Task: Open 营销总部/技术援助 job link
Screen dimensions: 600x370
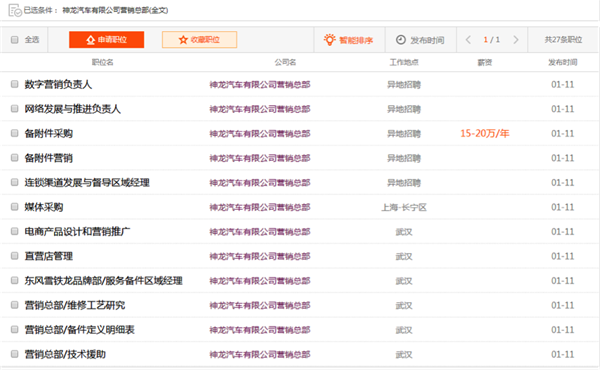Action: (x=65, y=354)
